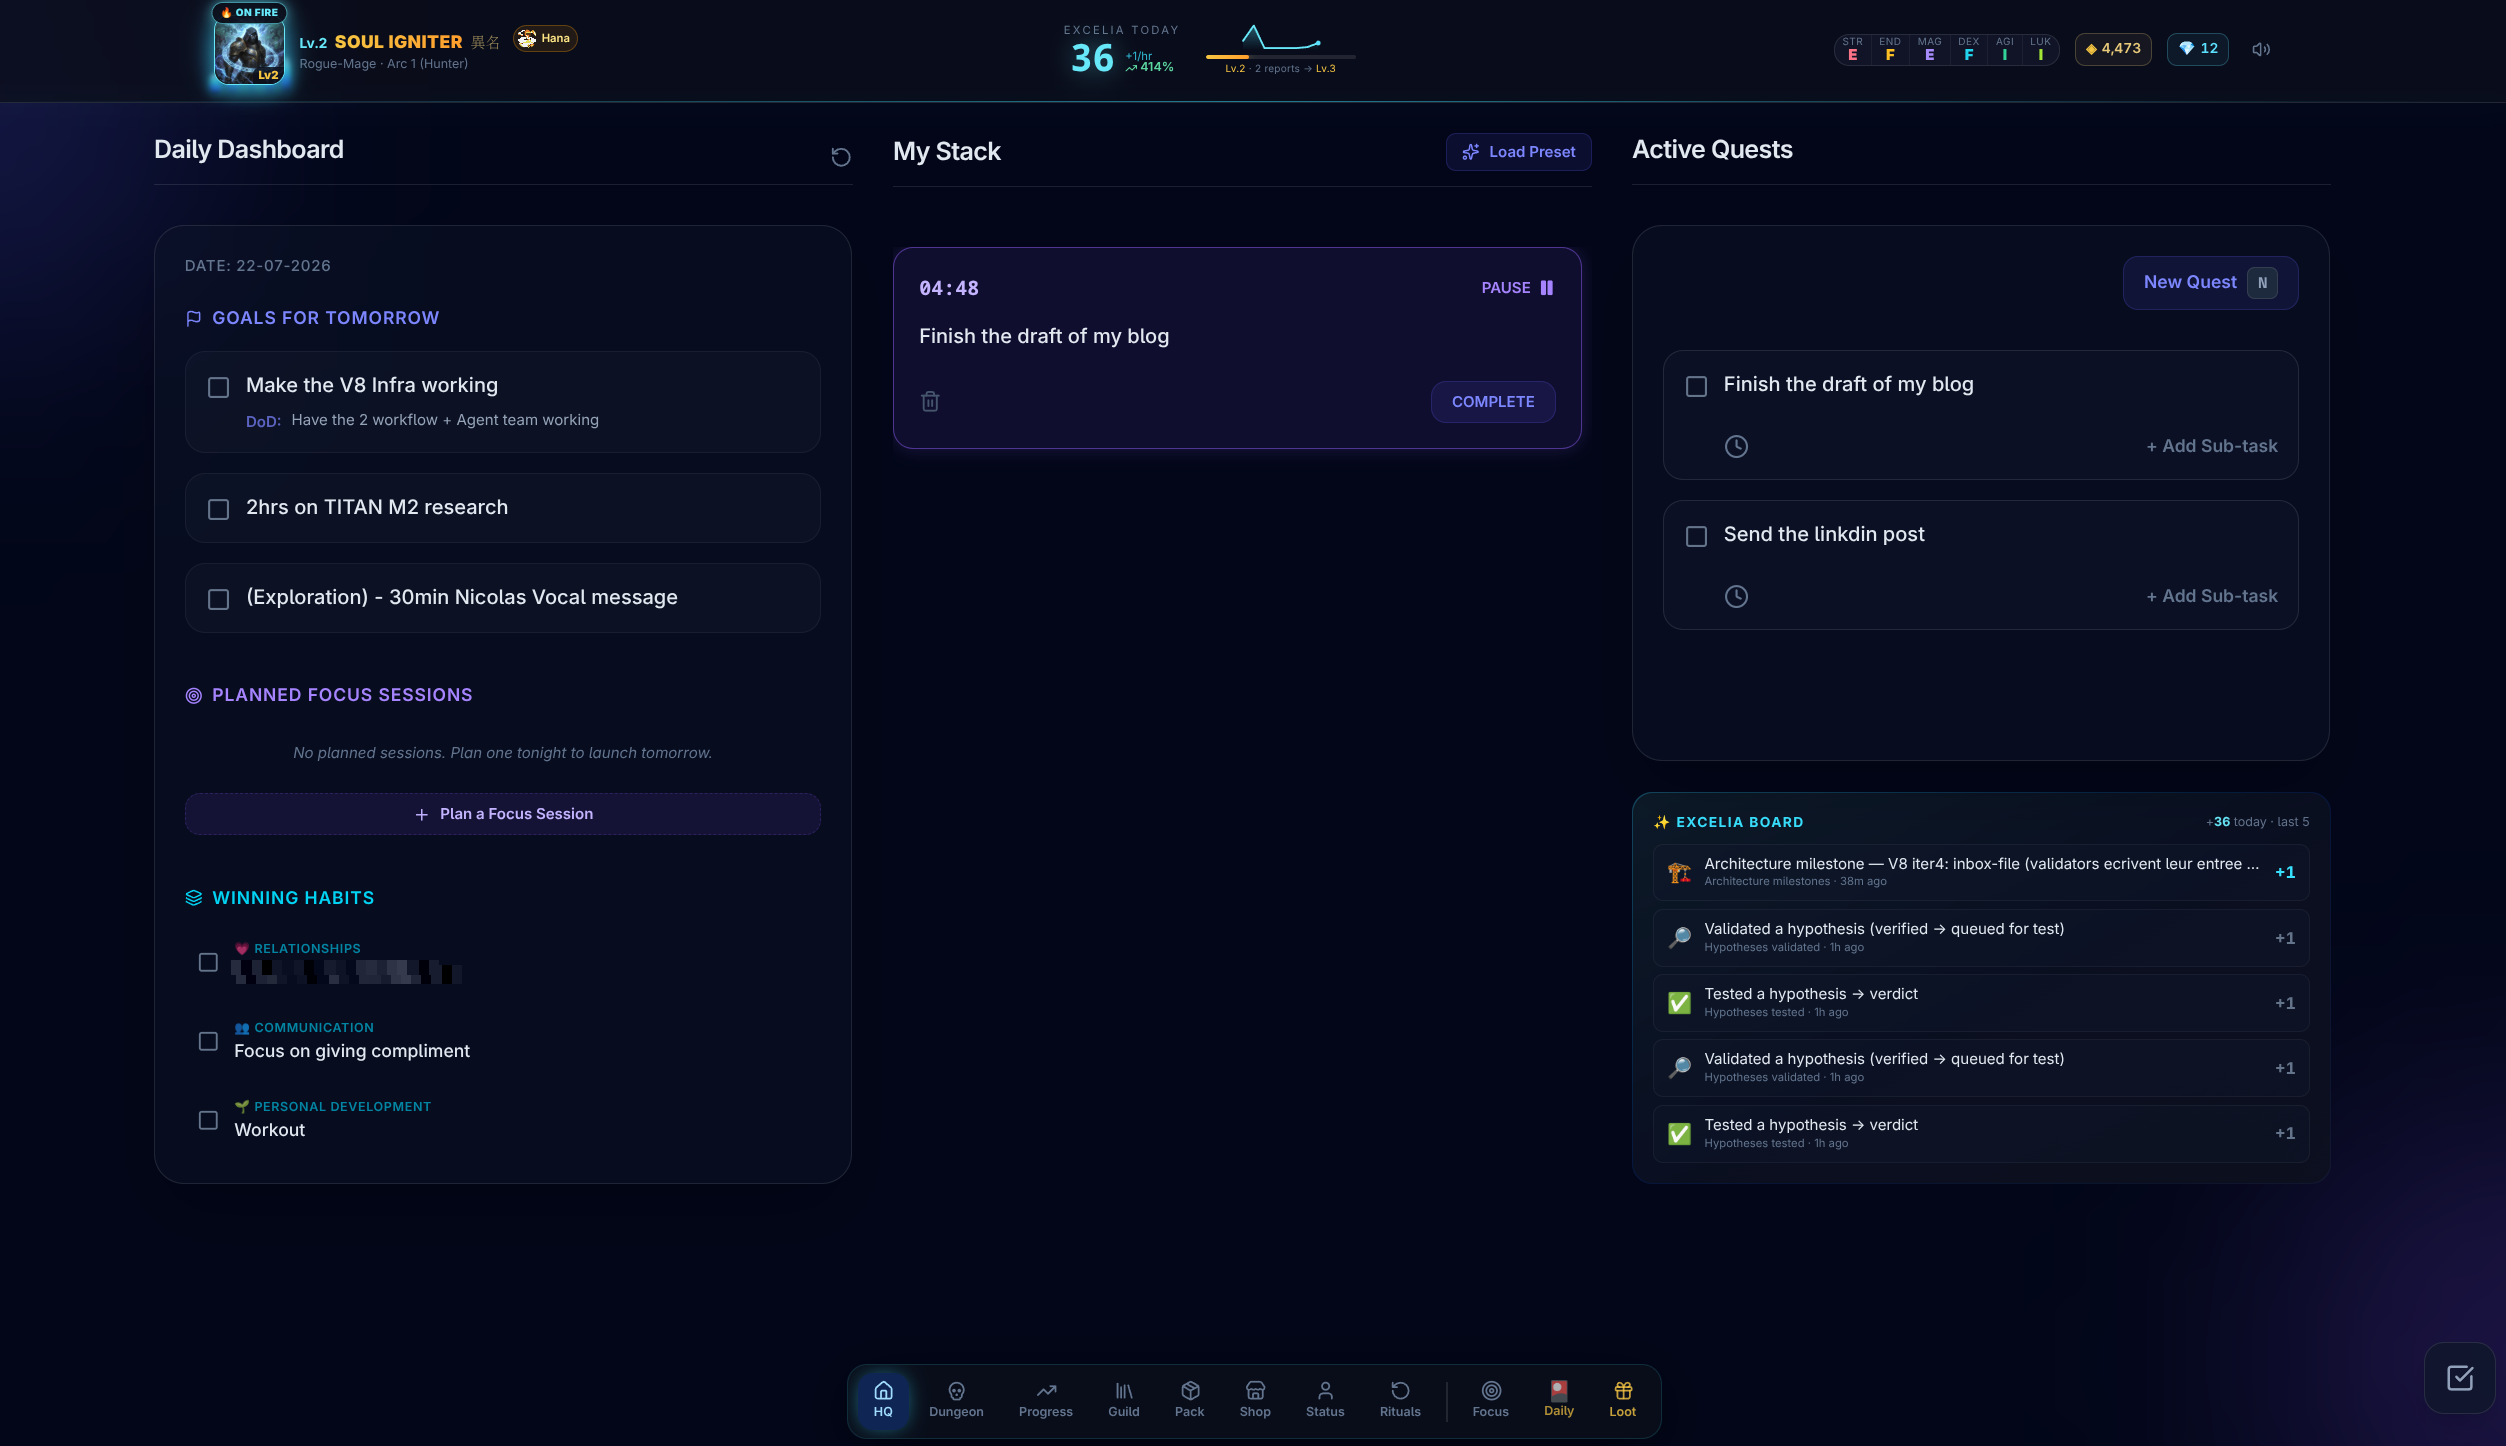
Task: Click the Excelia trend sparkline chart
Action: tap(1281, 38)
